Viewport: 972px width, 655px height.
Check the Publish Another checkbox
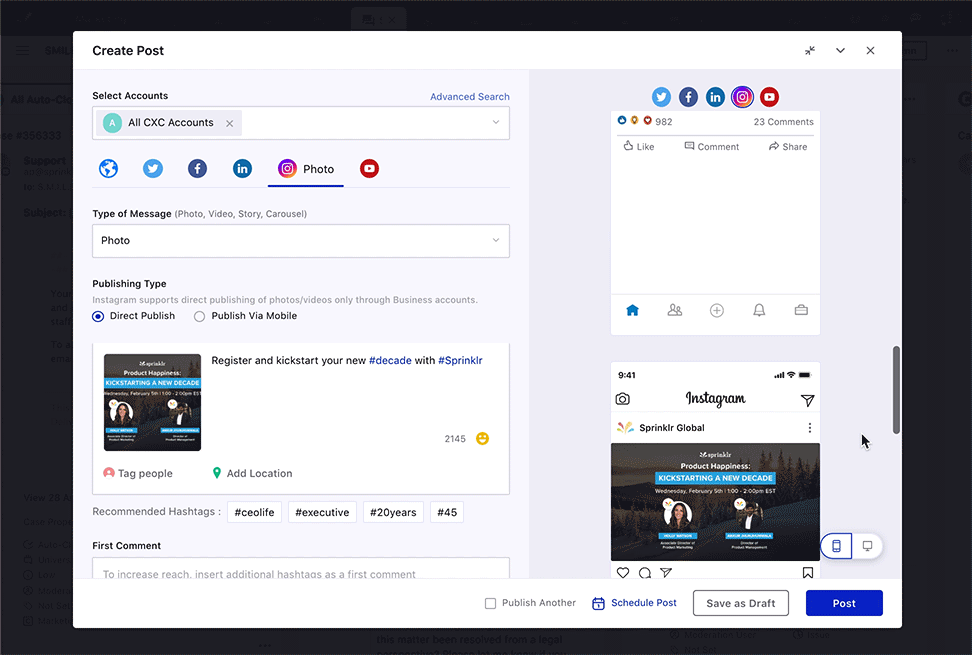click(490, 603)
